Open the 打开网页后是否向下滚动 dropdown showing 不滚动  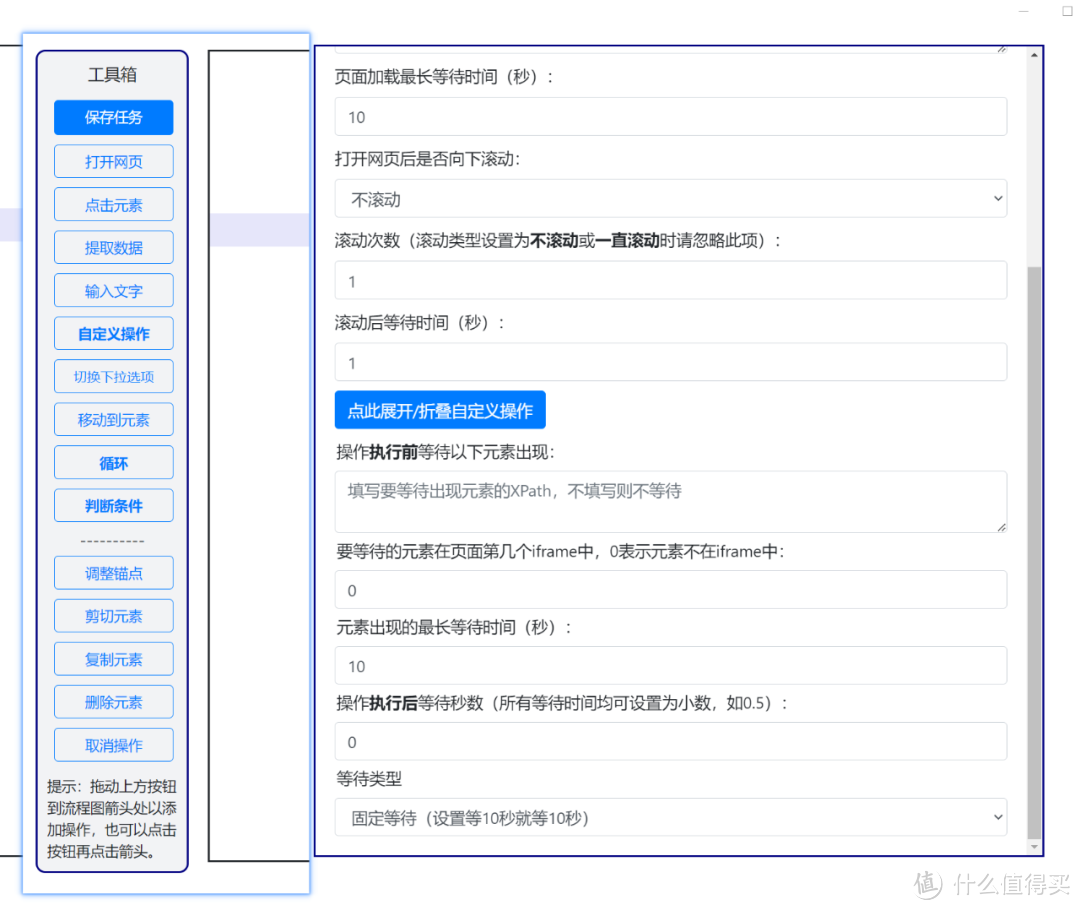pos(671,199)
